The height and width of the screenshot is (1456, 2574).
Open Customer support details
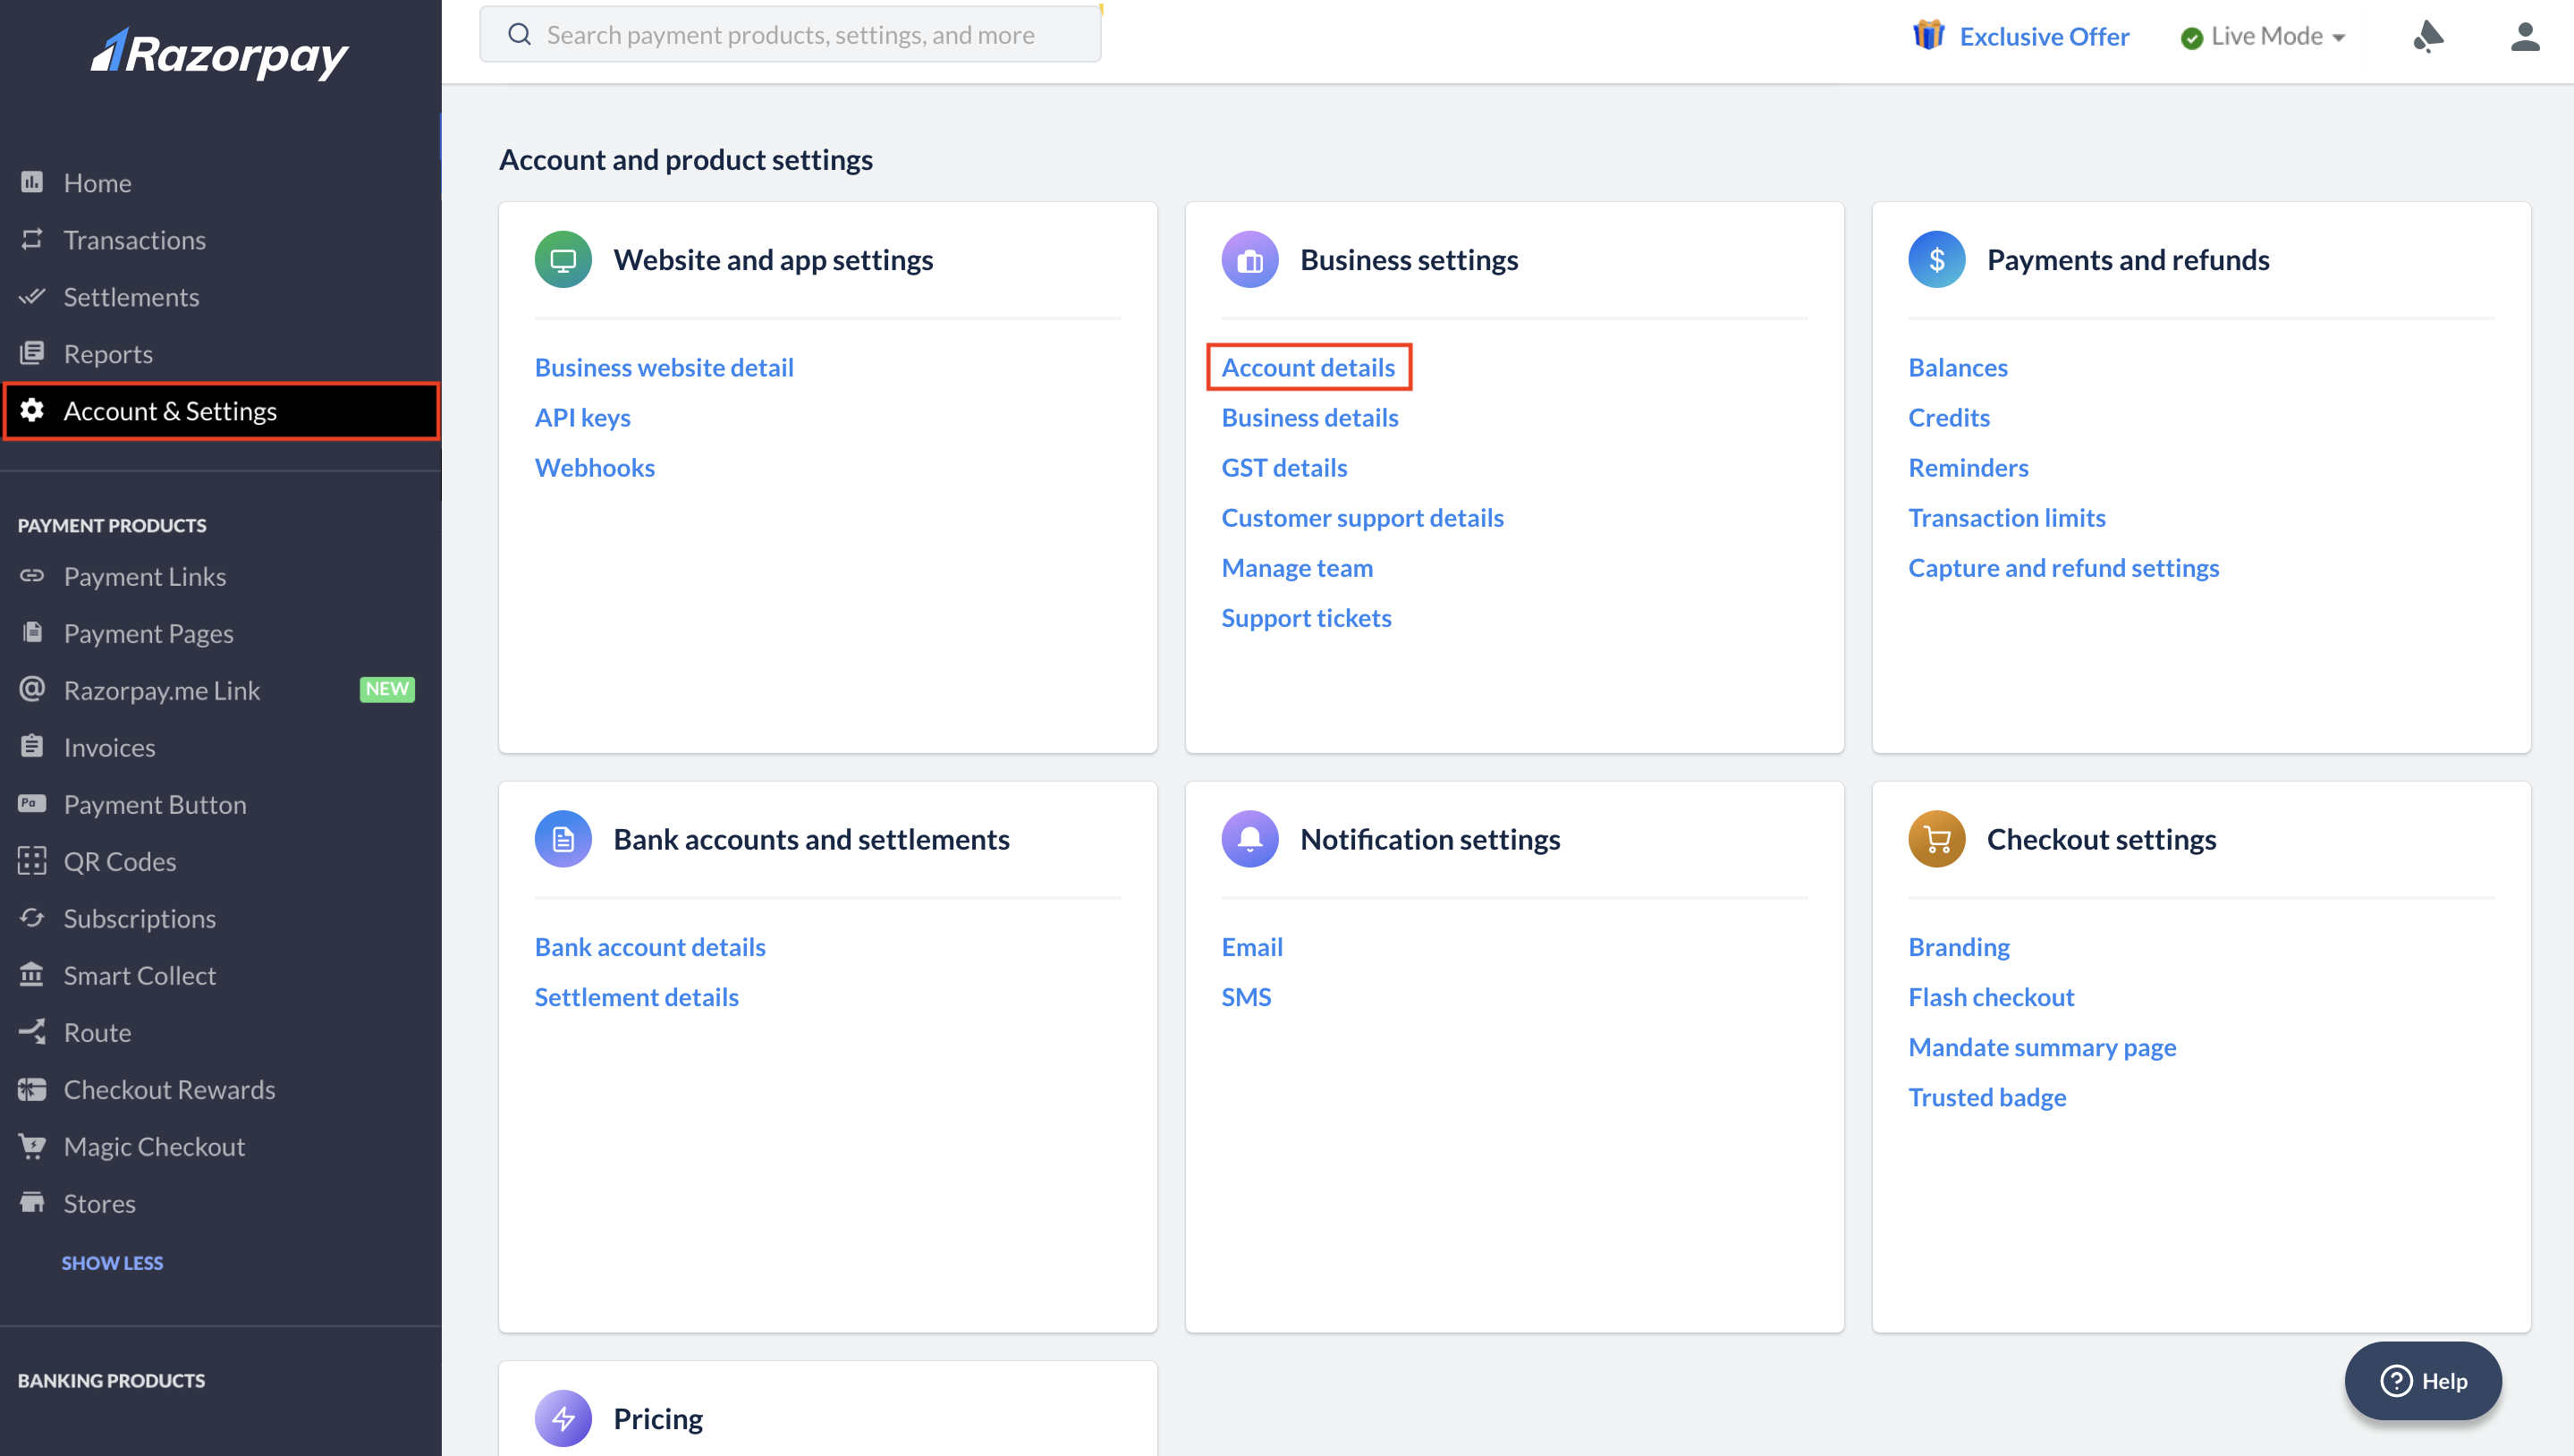point(1362,517)
